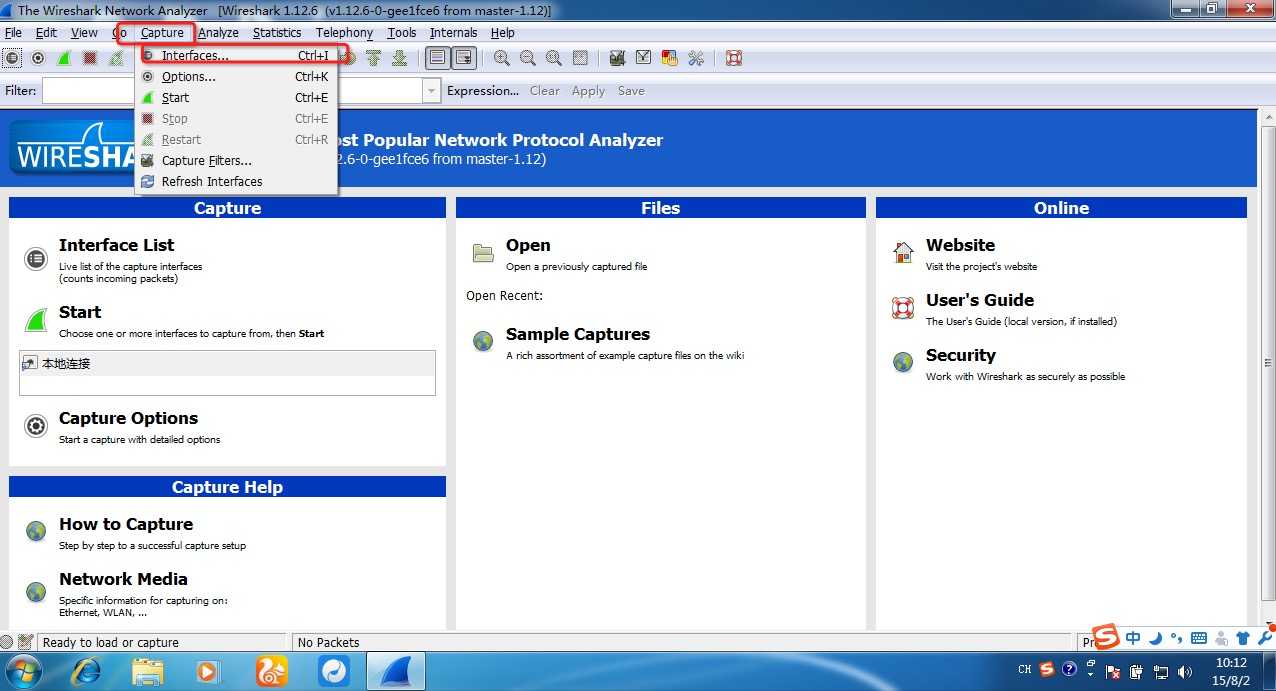Image resolution: width=1276 pixels, height=691 pixels.
Task: Click the volume speaker tray icon
Action: click(x=1186, y=671)
